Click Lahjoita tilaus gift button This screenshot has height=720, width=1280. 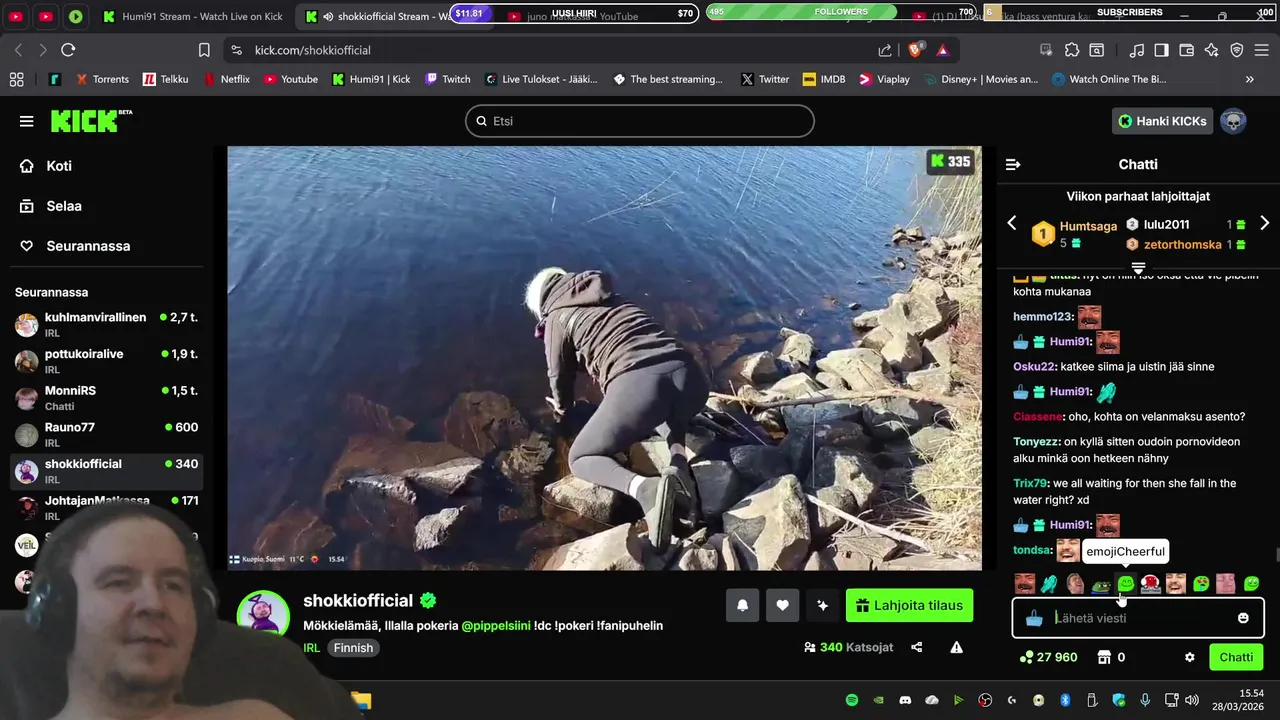tap(909, 605)
